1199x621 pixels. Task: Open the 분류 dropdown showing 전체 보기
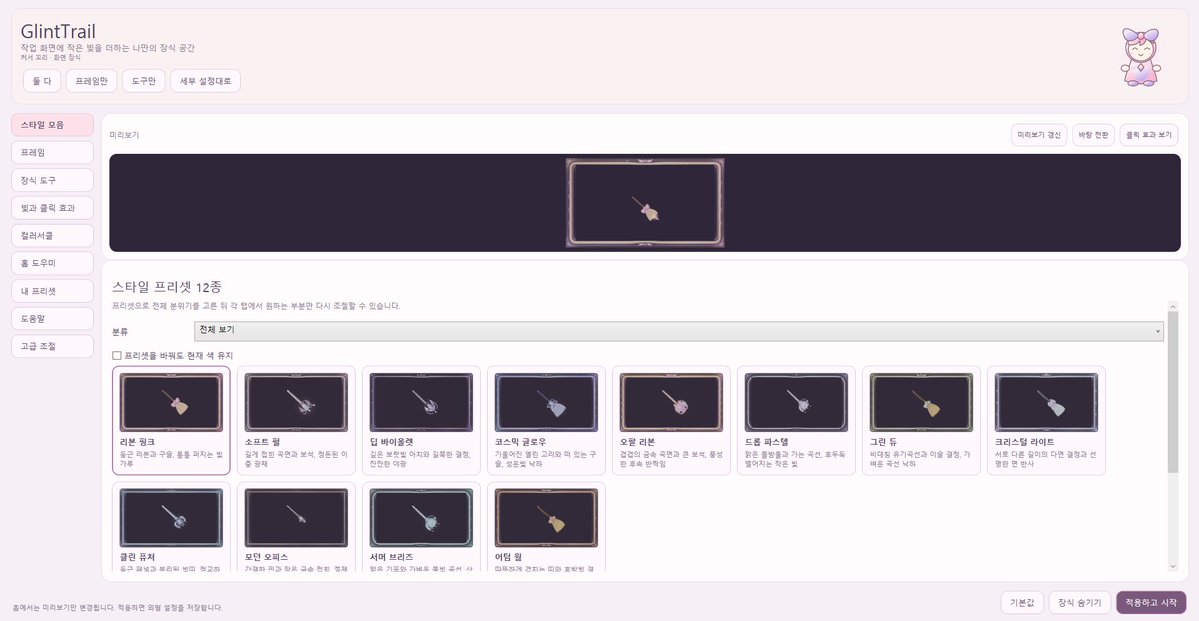point(679,331)
